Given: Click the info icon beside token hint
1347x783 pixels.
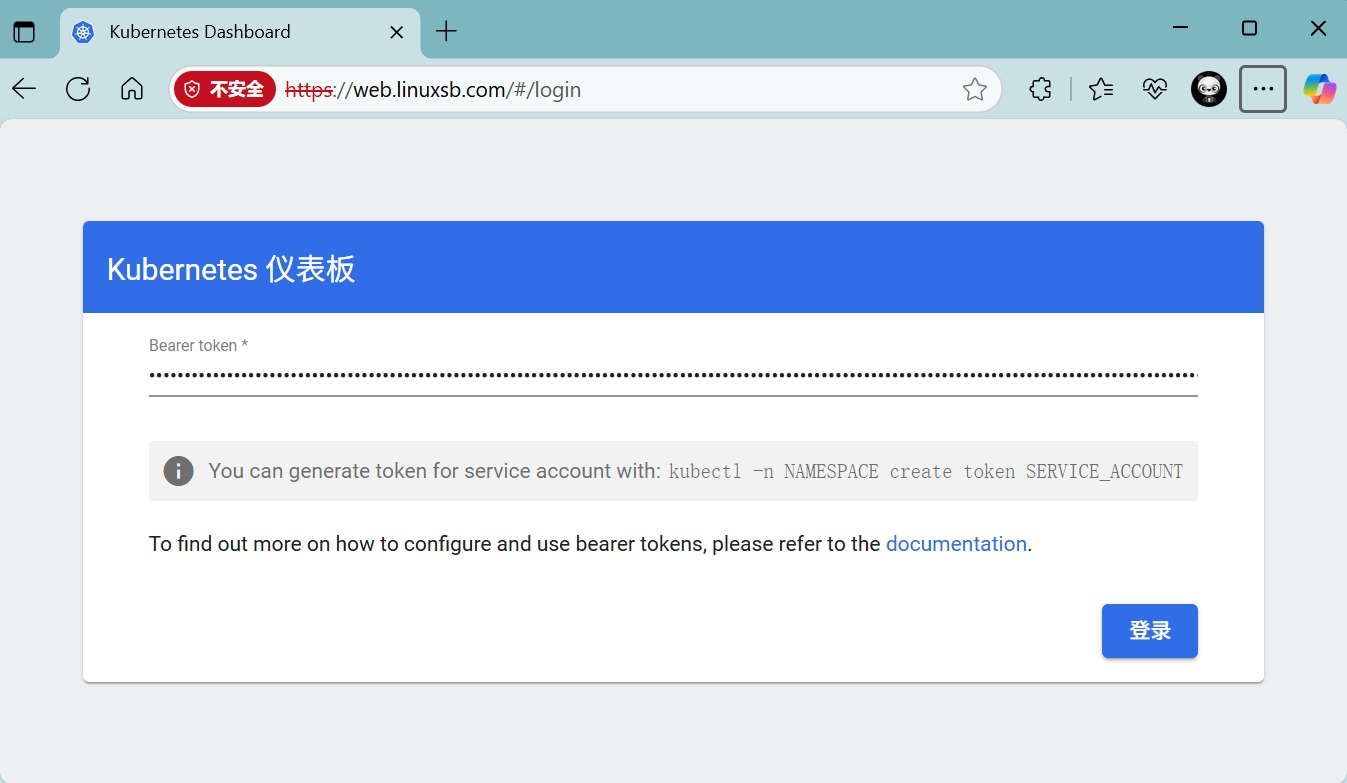Looking at the screenshot, I should point(178,471).
